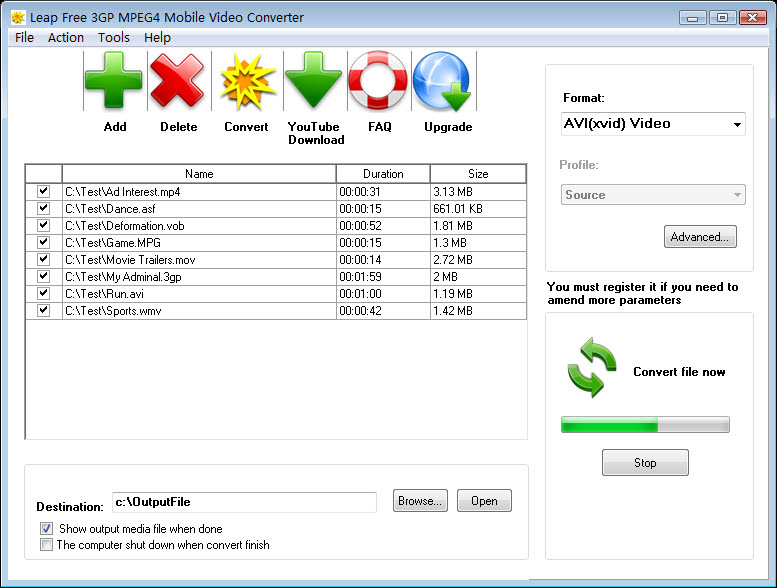The height and width of the screenshot is (588, 777).
Task: Click duration cell 00:01:00
Action: (x=383, y=294)
